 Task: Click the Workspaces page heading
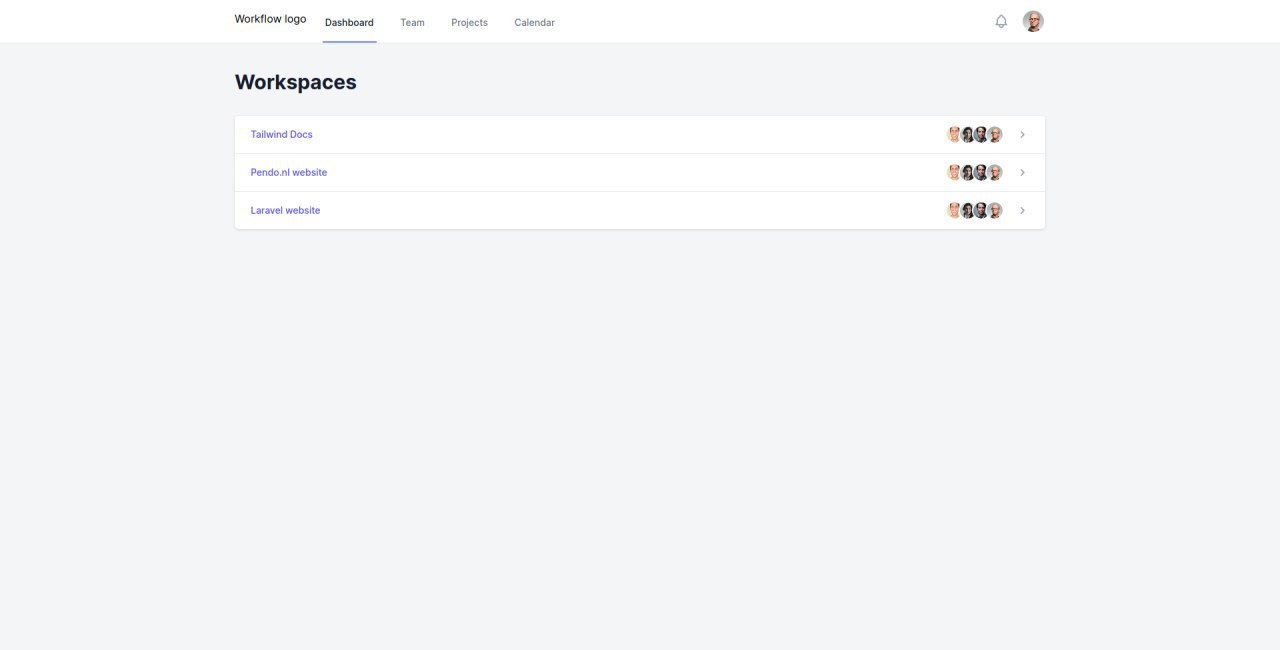point(295,82)
